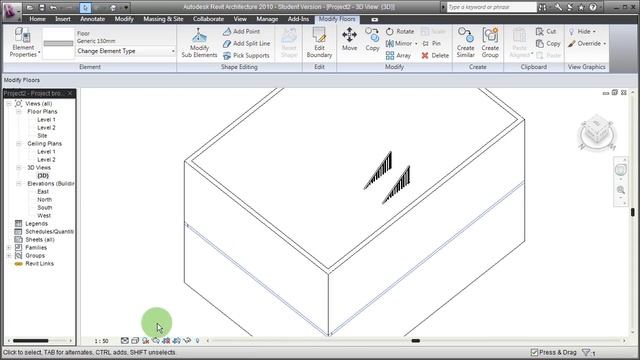
Task: Click the keyword search input field
Action: click(491, 7)
